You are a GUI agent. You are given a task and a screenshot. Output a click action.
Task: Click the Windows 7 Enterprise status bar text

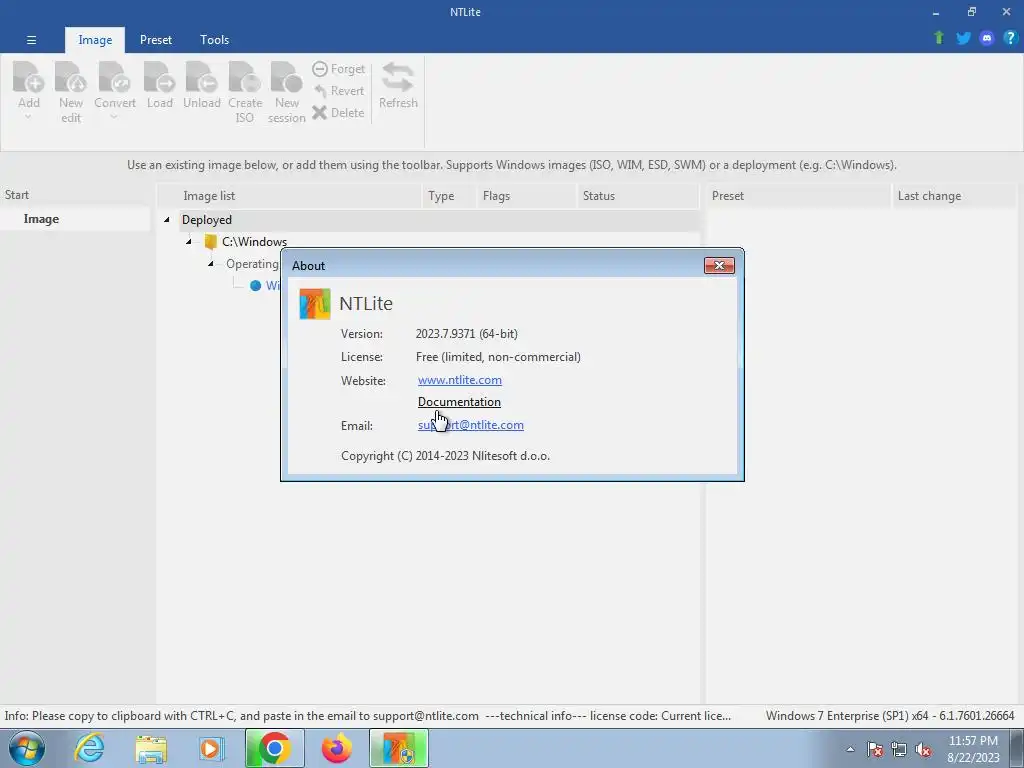889,716
